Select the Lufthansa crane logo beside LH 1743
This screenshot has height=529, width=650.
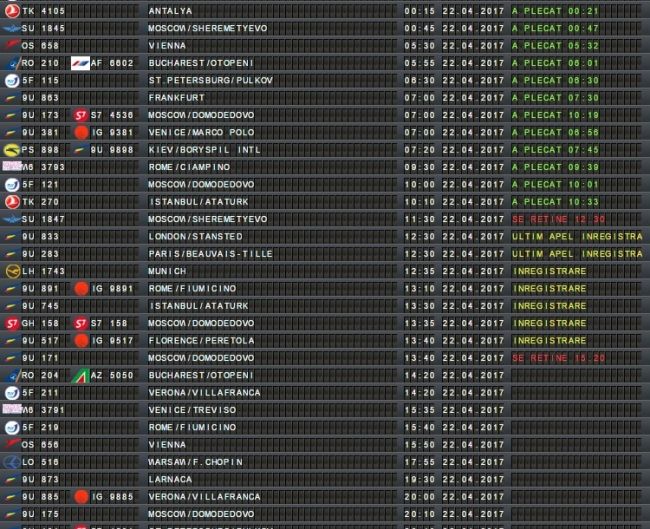13,272
